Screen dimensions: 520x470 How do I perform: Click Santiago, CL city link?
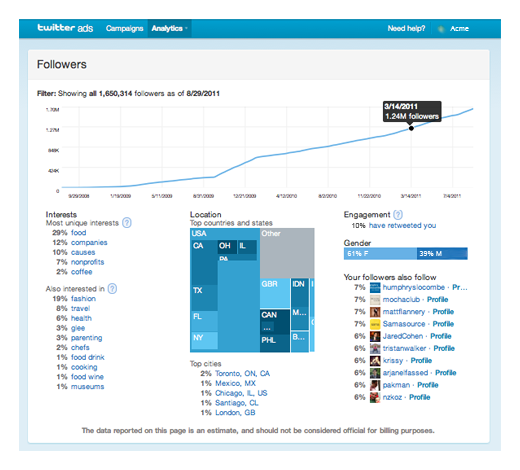pyautogui.click(x=237, y=403)
